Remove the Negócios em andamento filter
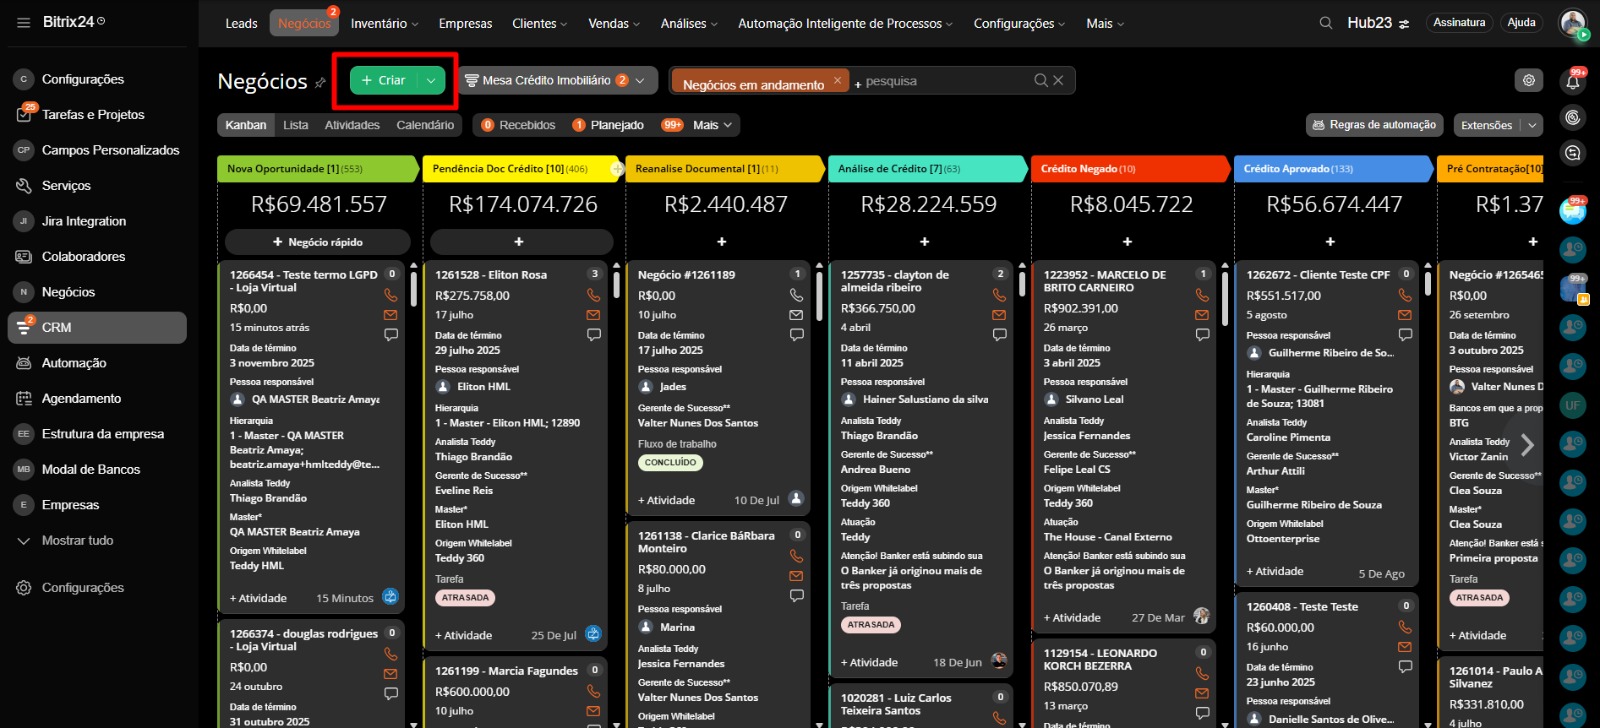1600x728 pixels. [x=838, y=81]
